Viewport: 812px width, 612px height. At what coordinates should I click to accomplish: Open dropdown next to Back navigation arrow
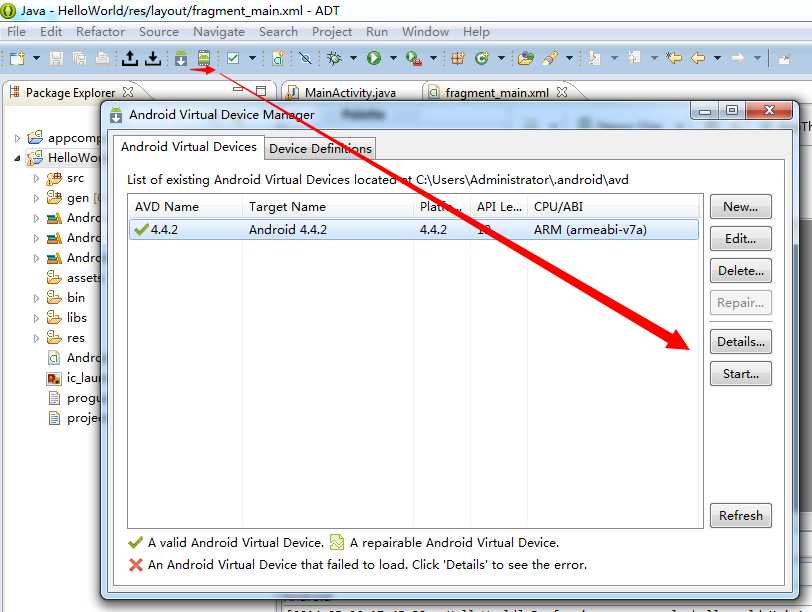pyautogui.click(x=717, y=58)
